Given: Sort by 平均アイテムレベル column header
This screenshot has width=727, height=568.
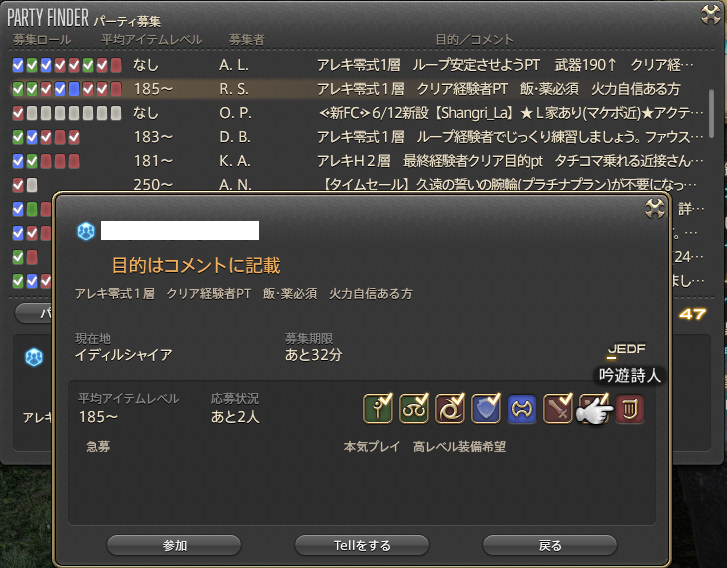Looking at the screenshot, I should (152, 40).
